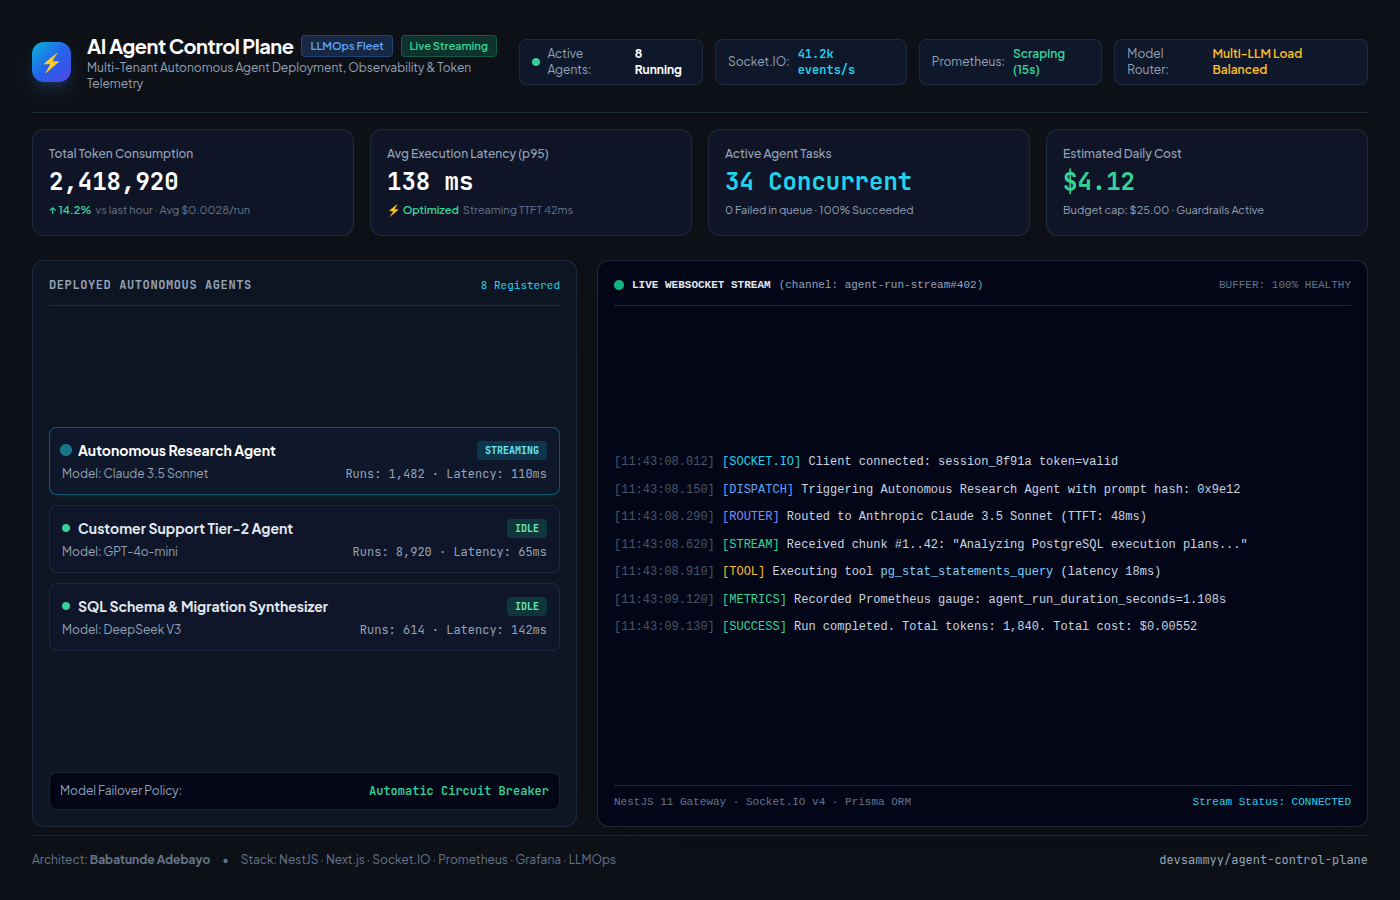
Task: Click Automatic Circuit Breaker failover policy value
Action: coord(459,791)
